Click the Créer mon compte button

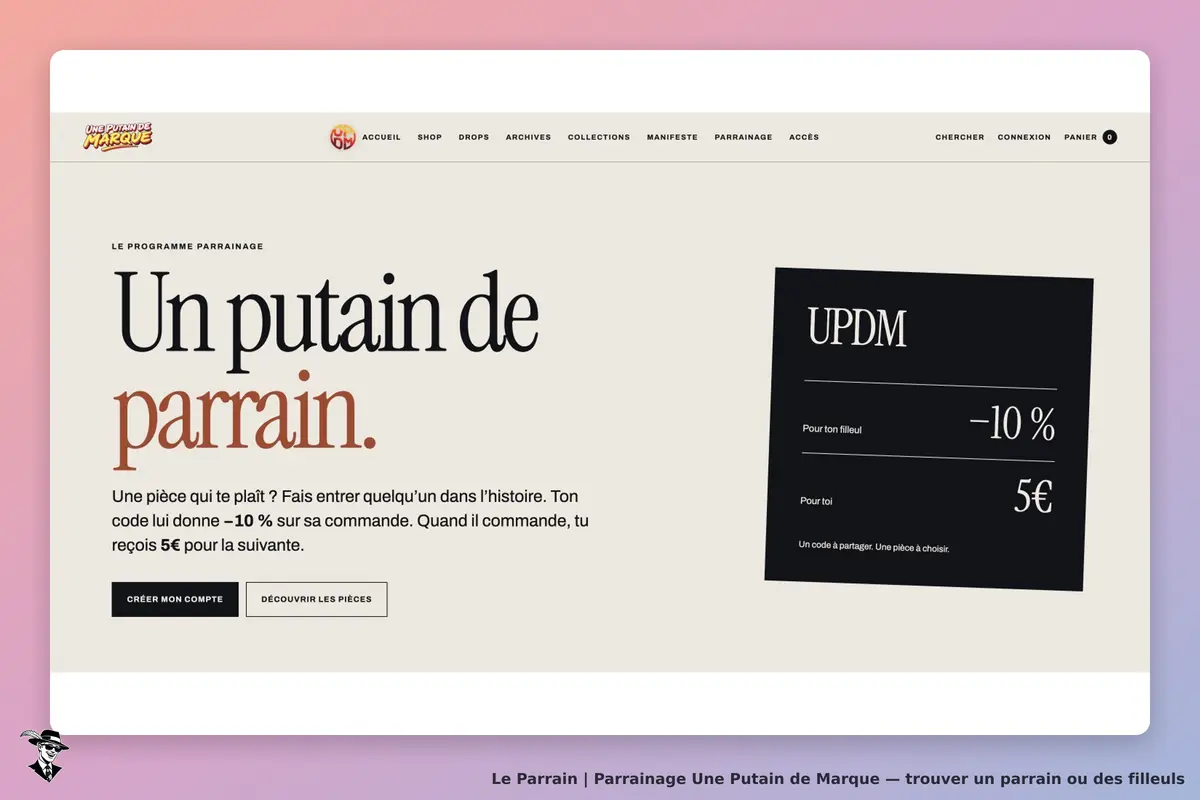click(175, 599)
